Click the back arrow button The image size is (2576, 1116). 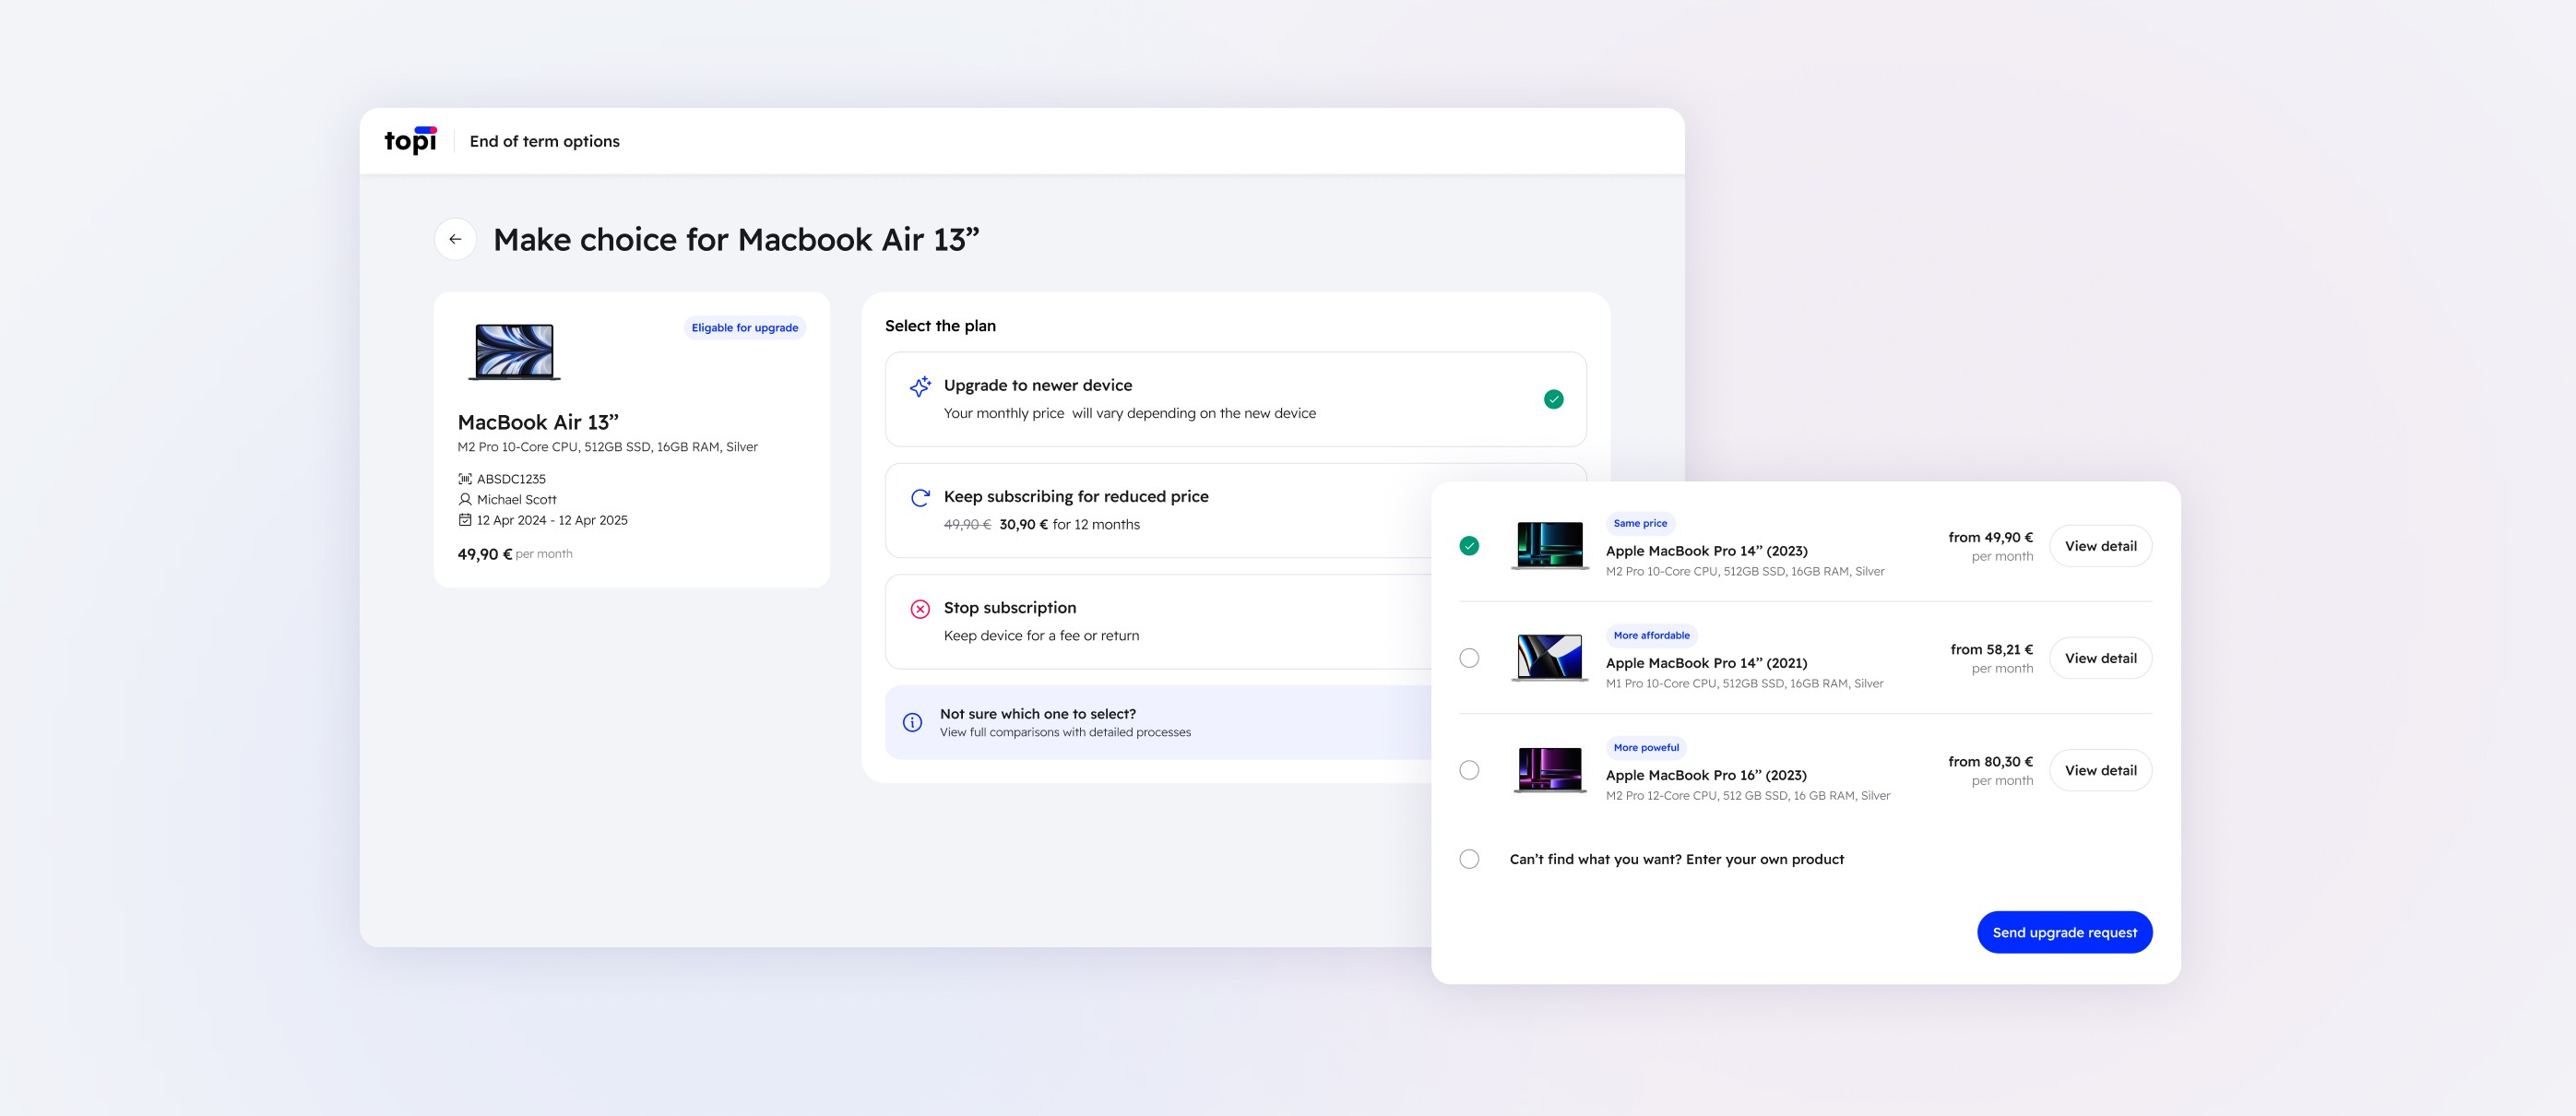pos(455,239)
